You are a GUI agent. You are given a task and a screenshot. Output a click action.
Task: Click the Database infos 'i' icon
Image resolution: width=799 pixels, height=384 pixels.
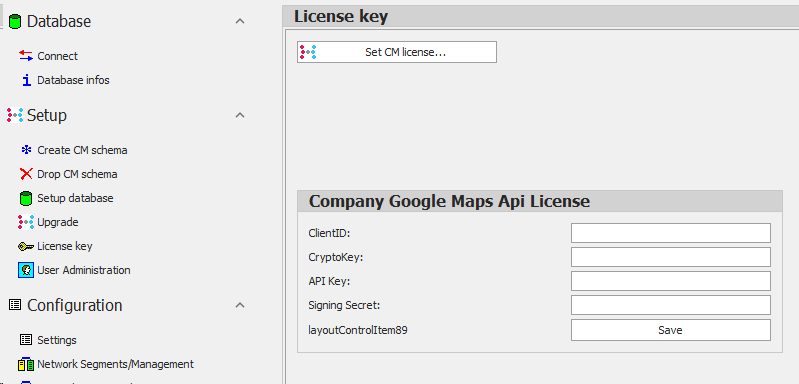(26, 80)
